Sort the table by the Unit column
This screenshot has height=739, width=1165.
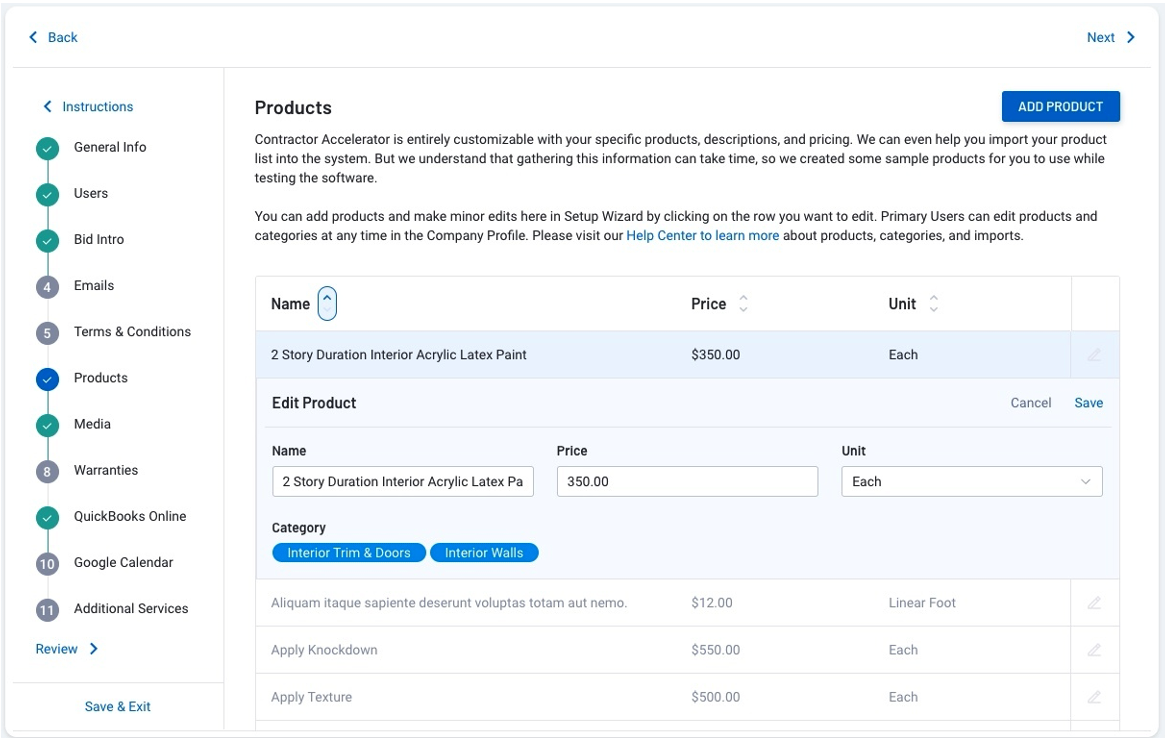pos(933,303)
